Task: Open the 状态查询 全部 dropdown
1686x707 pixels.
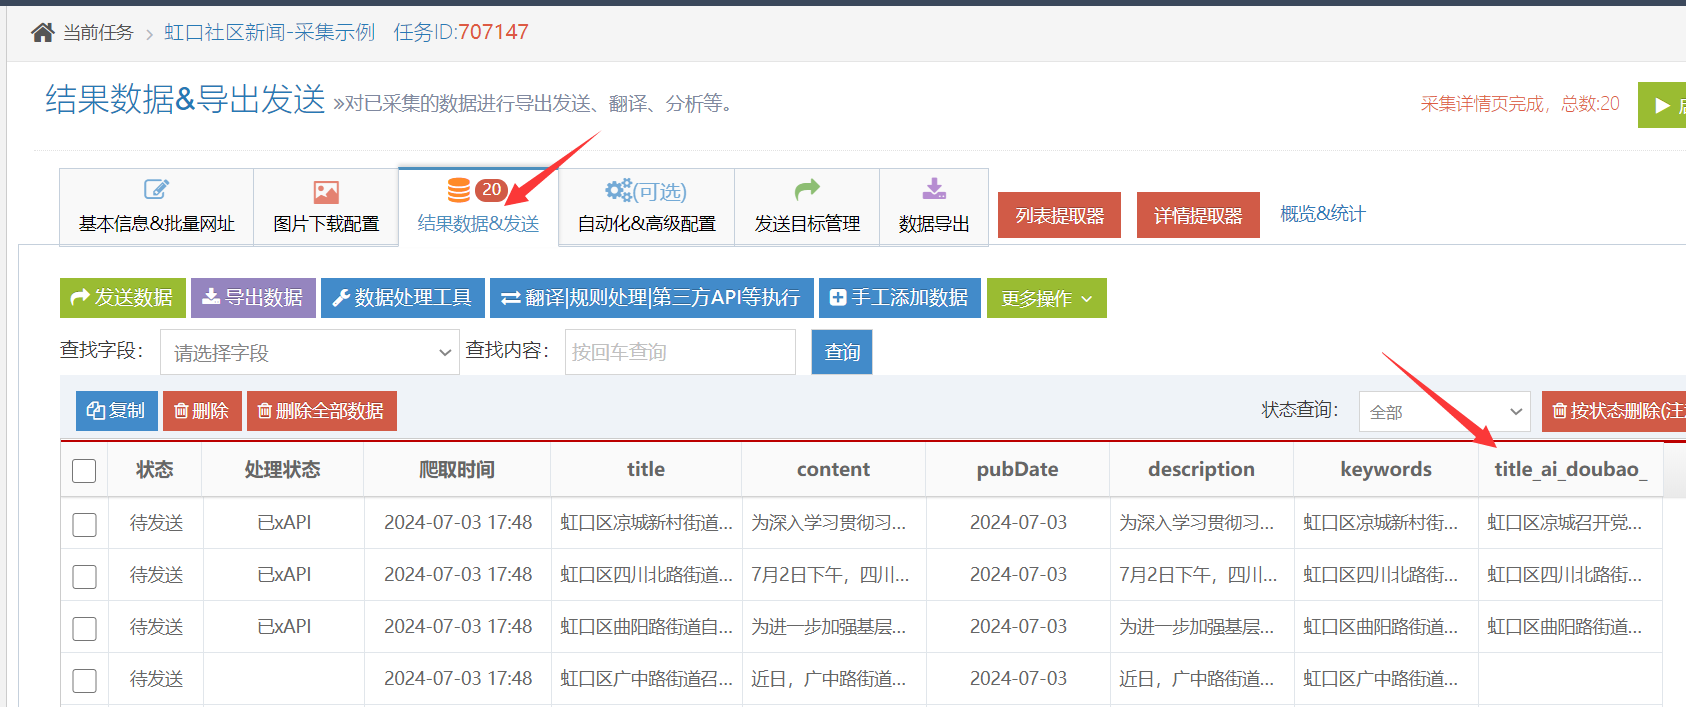Action: tap(1444, 411)
